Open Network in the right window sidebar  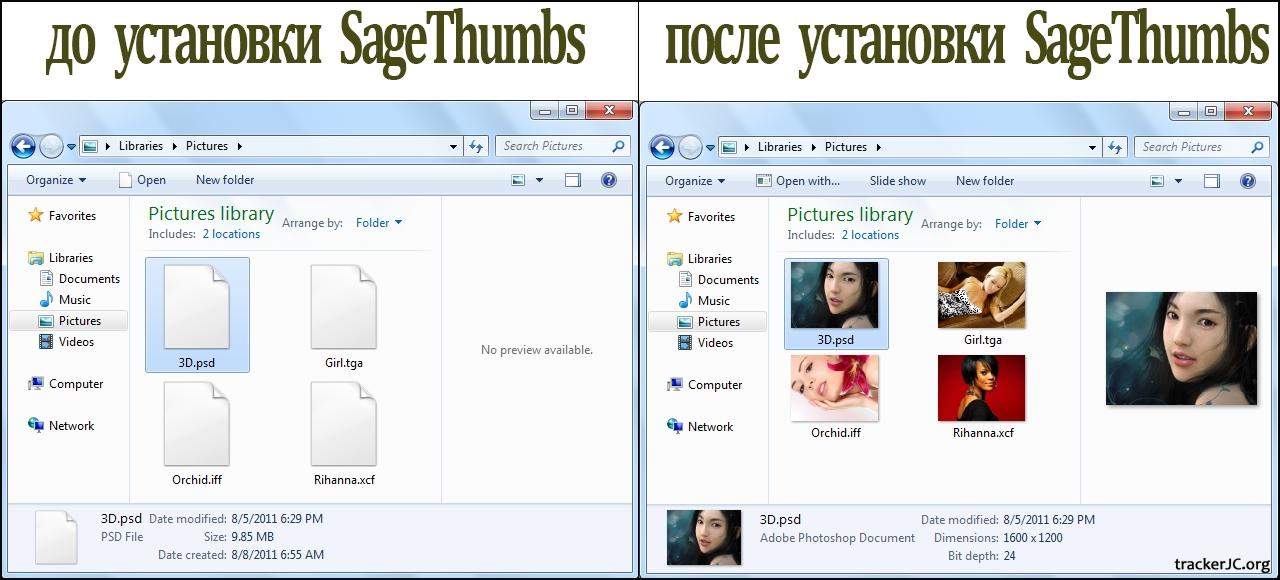(x=710, y=427)
